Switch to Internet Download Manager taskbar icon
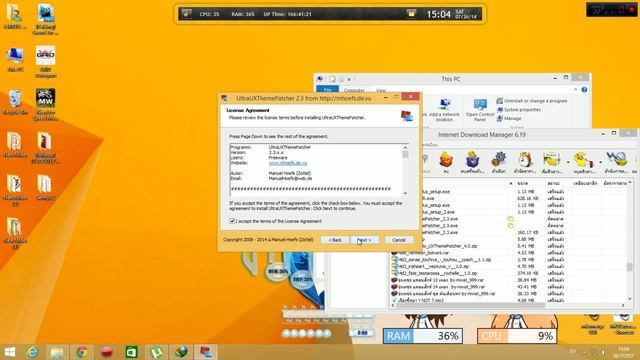 tap(181, 352)
